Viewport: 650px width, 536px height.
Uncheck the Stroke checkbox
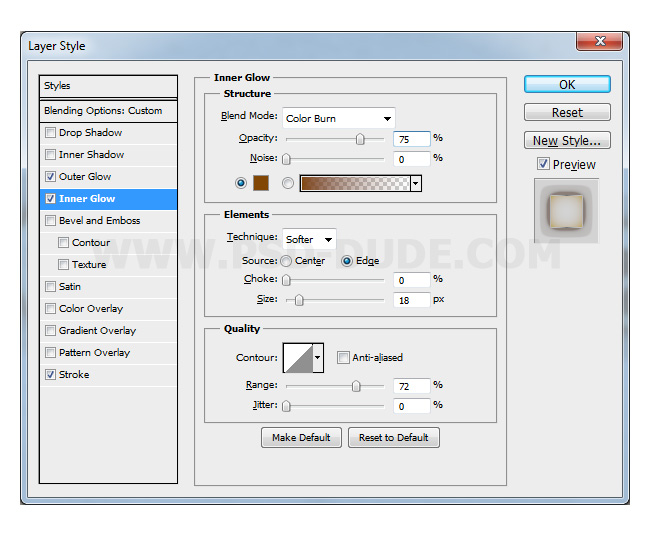pyautogui.click(x=50, y=374)
